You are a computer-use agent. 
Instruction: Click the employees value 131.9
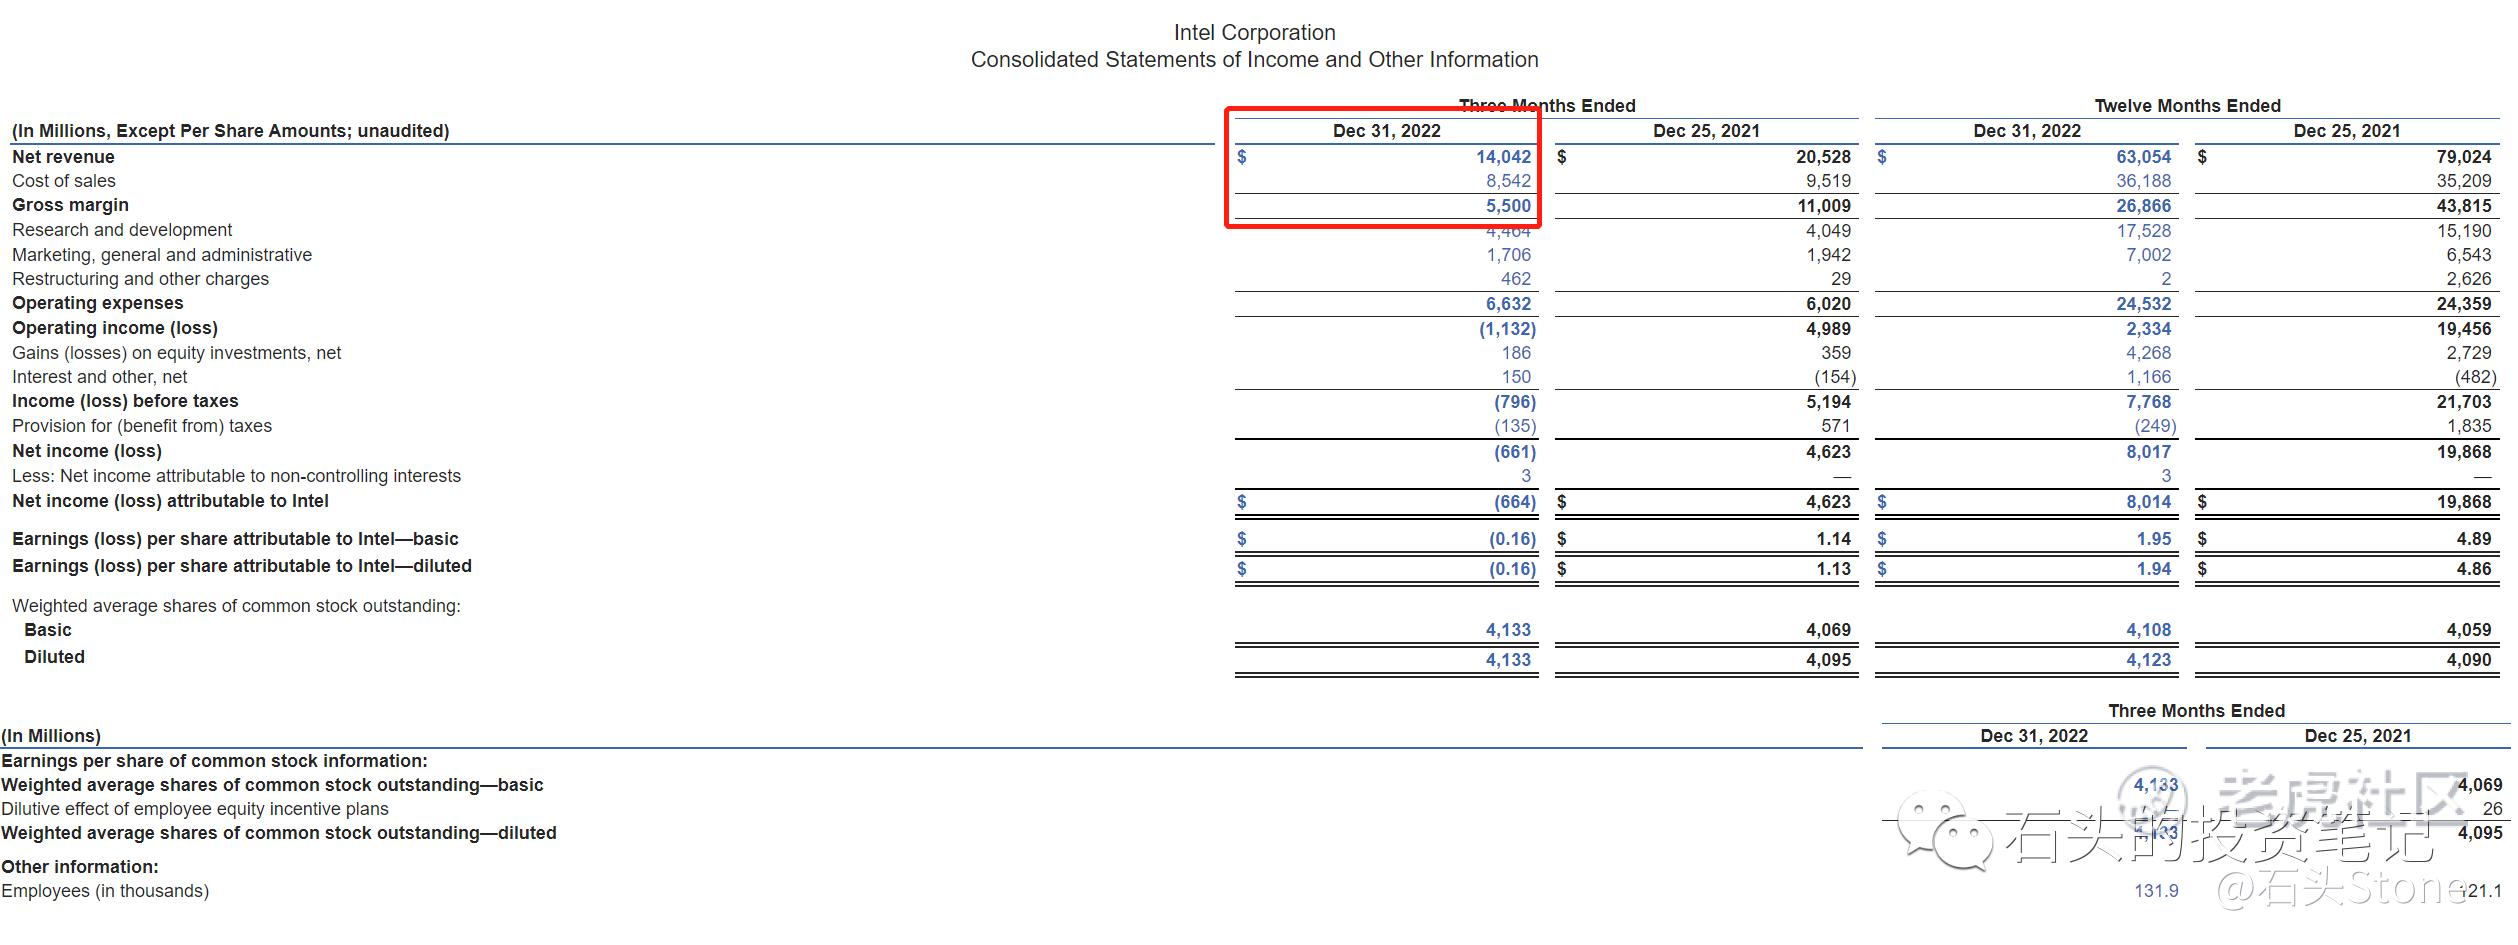[x=2156, y=891]
